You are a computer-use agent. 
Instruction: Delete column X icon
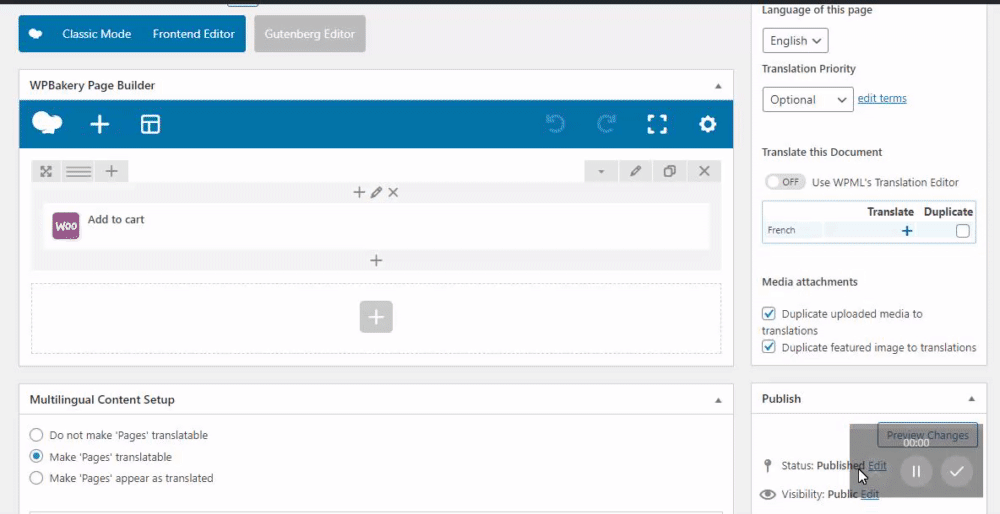393,192
